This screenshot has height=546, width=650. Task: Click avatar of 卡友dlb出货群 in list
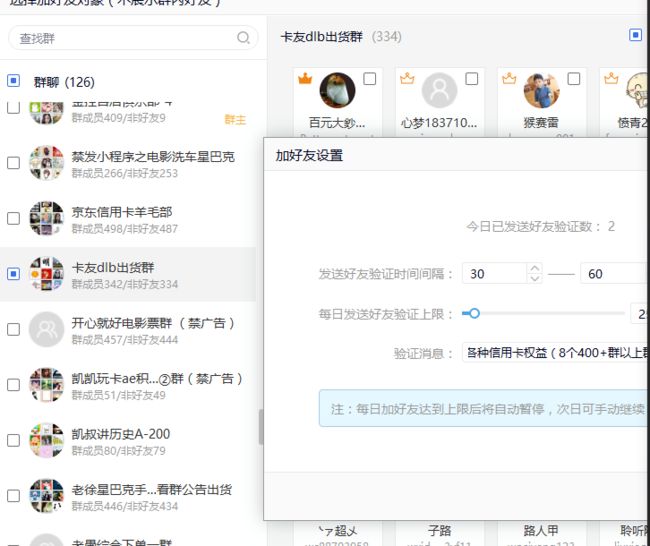click(x=46, y=274)
